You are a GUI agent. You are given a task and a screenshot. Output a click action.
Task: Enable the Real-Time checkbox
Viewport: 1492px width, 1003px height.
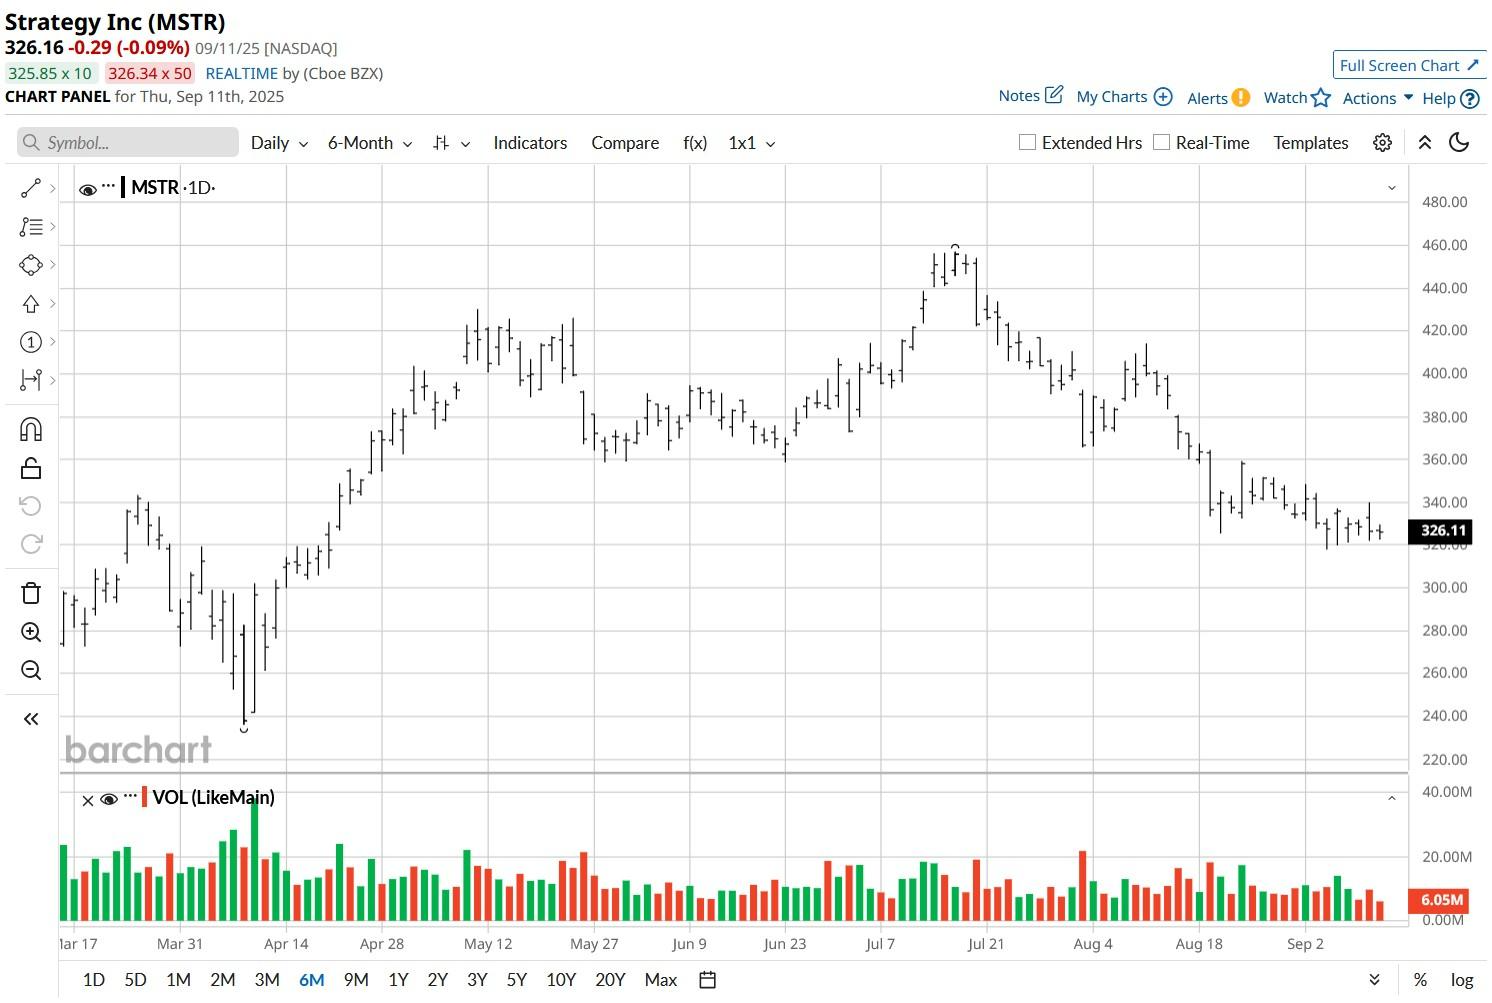tap(1161, 142)
